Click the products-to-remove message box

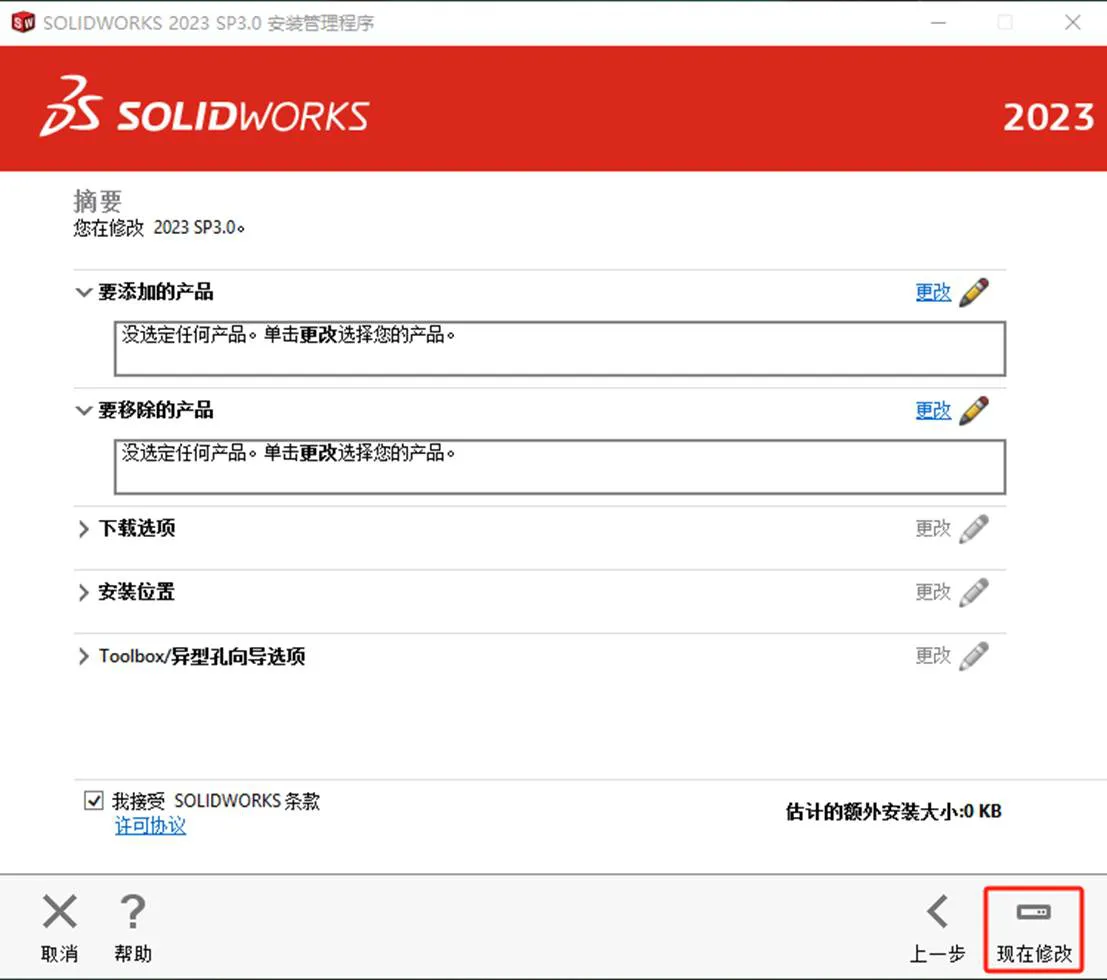coord(560,467)
